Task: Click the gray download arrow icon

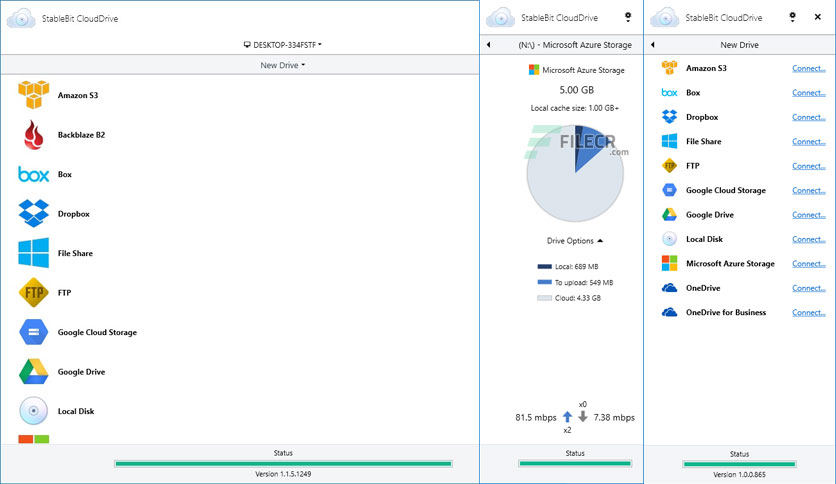Action: (583, 416)
